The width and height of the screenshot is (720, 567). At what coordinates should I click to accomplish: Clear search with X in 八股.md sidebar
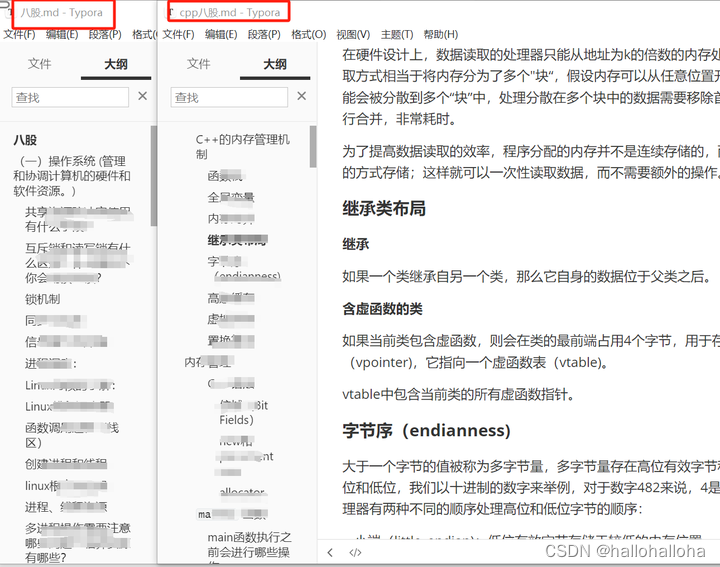pyautogui.click(x=142, y=96)
